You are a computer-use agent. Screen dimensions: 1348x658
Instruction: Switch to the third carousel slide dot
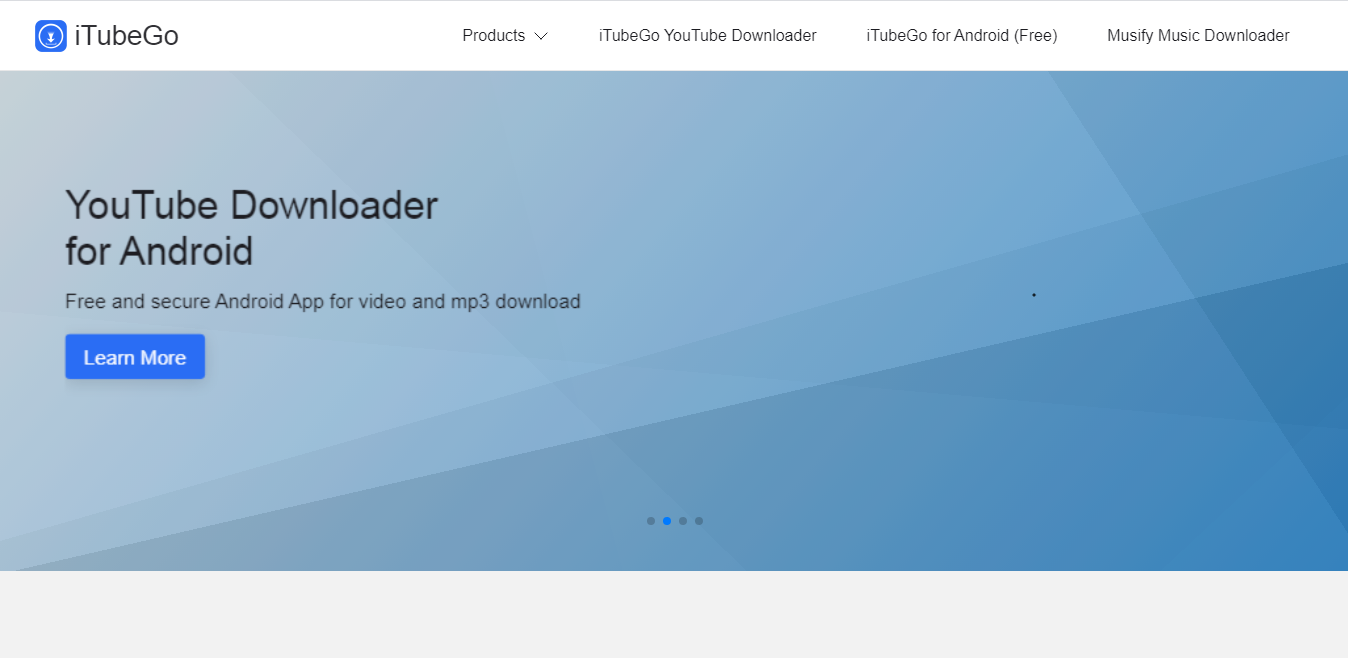click(683, 521)
